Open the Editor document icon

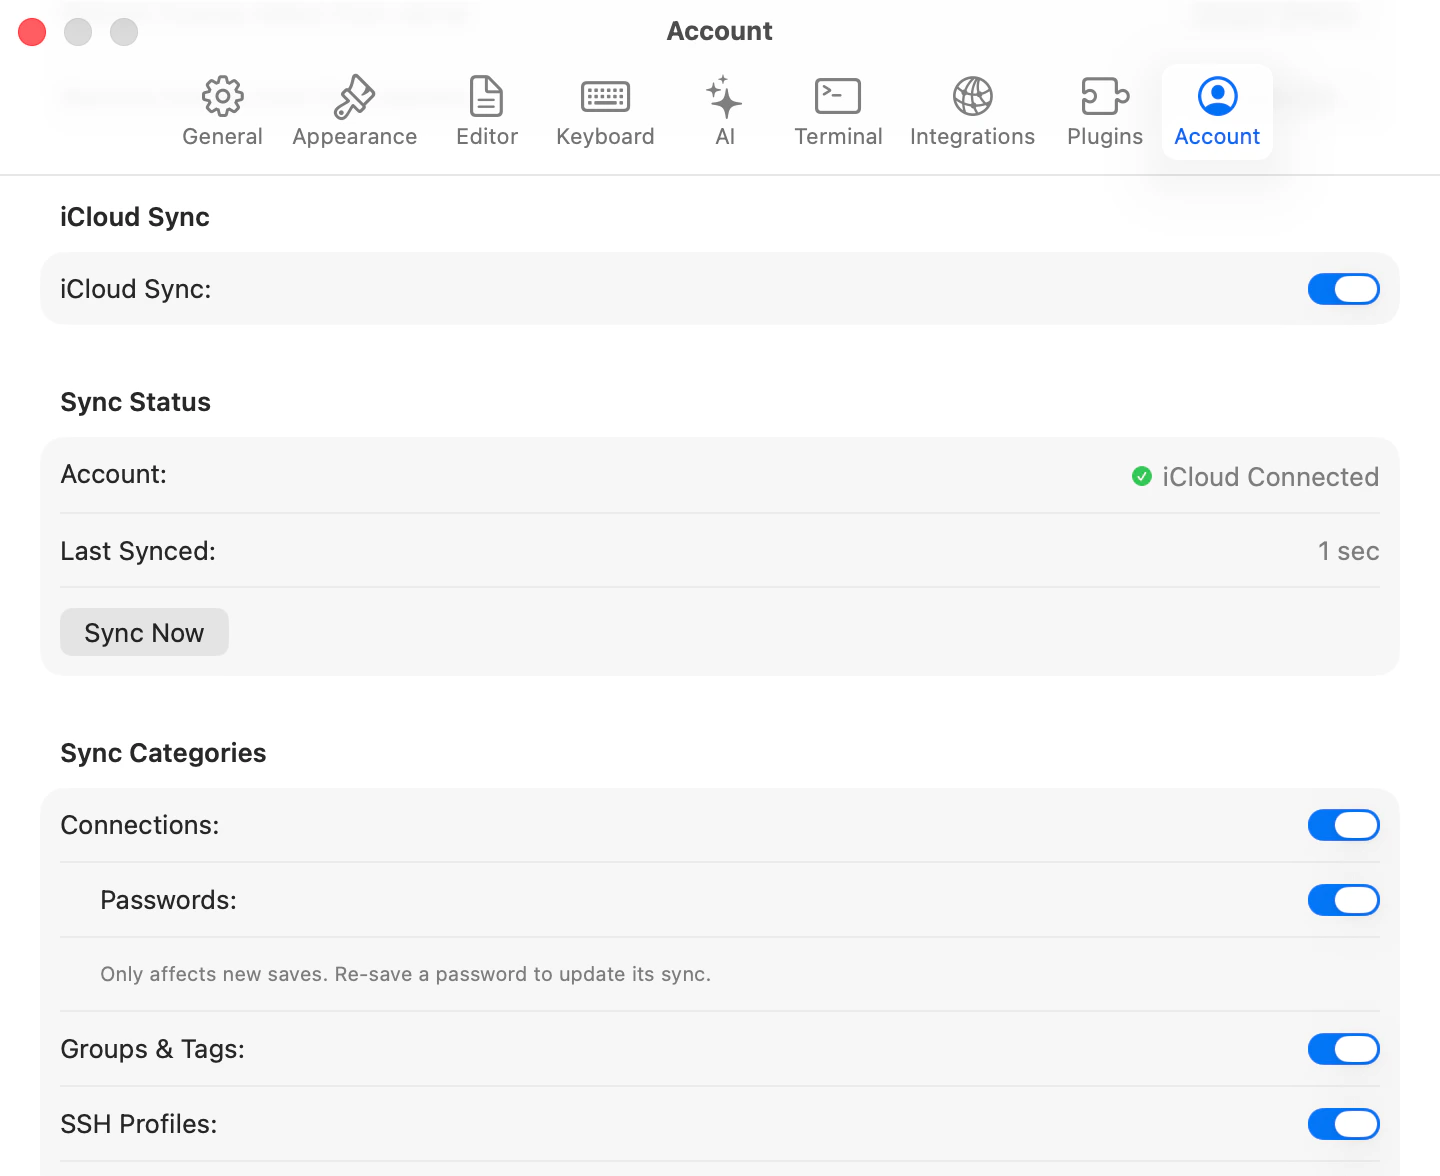[487, 96]
